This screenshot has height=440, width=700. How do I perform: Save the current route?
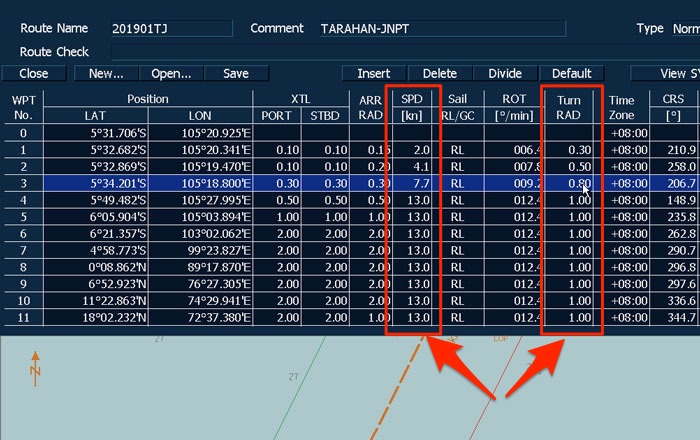point(236,73)
